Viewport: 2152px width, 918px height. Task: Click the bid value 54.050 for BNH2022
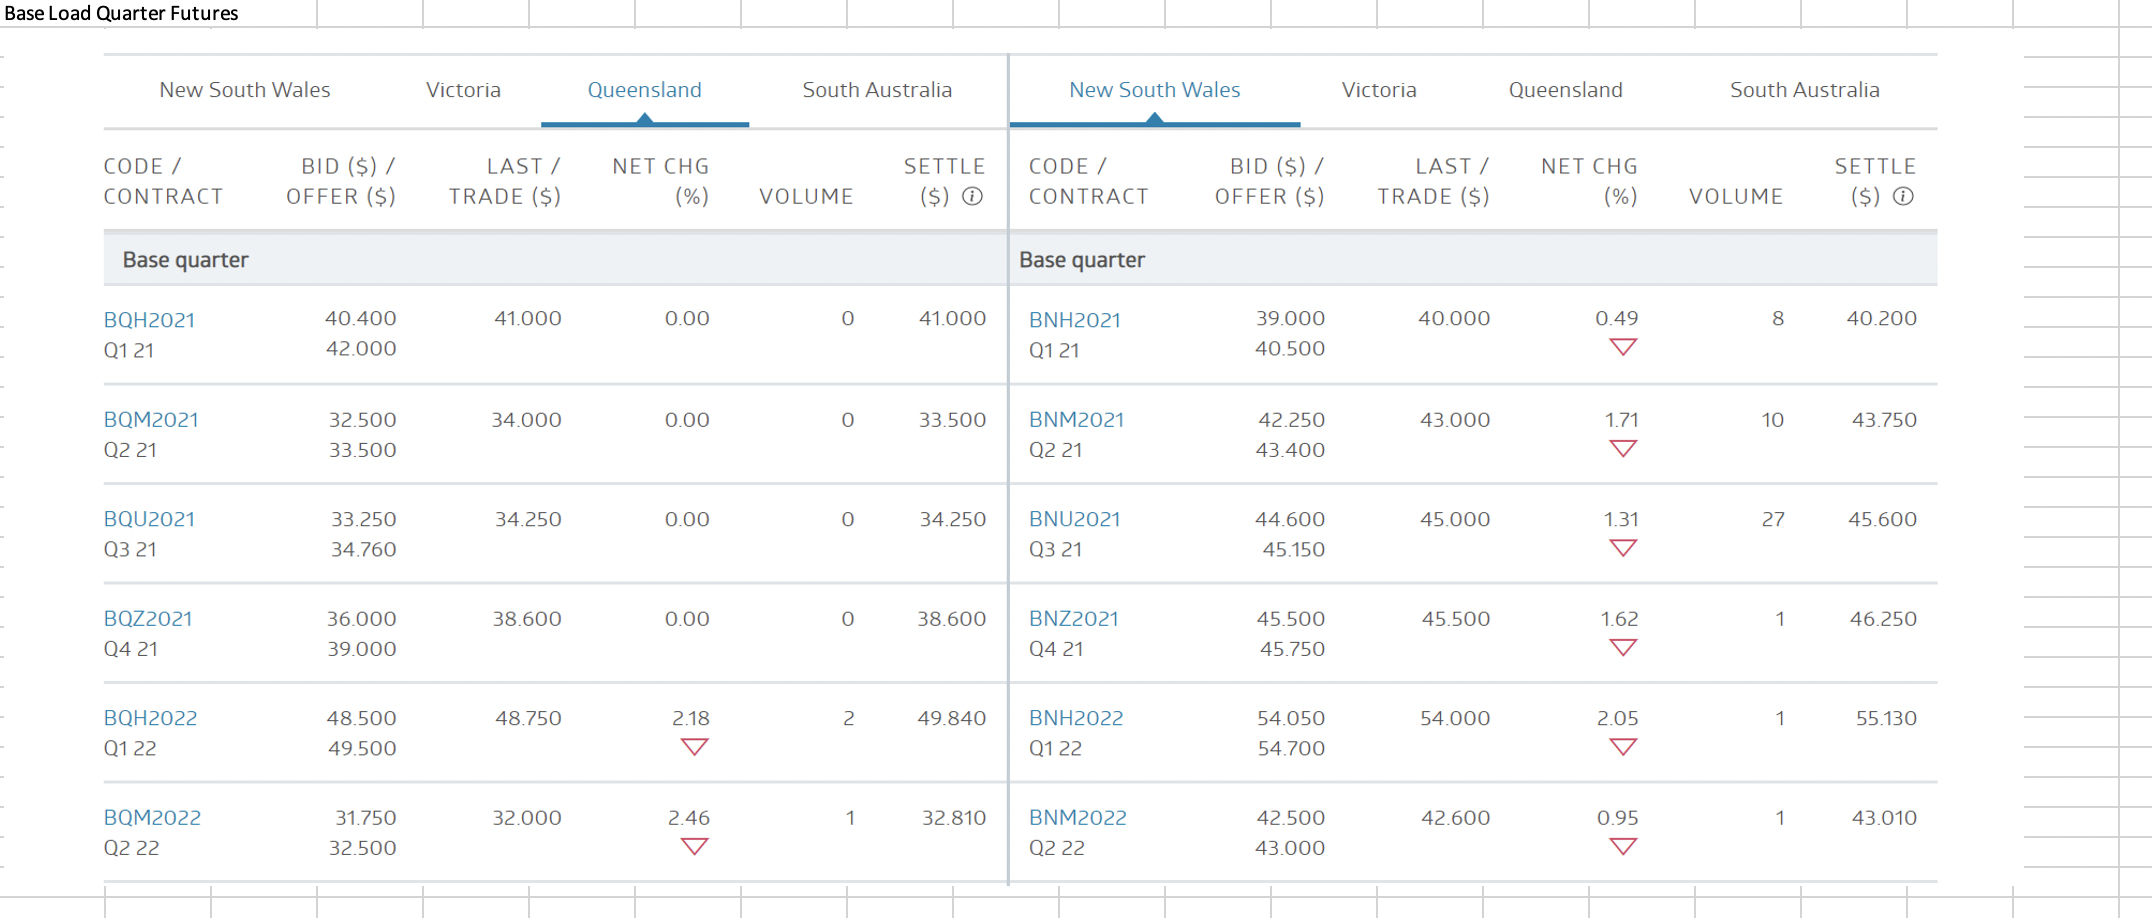[x=1291, y=718]
